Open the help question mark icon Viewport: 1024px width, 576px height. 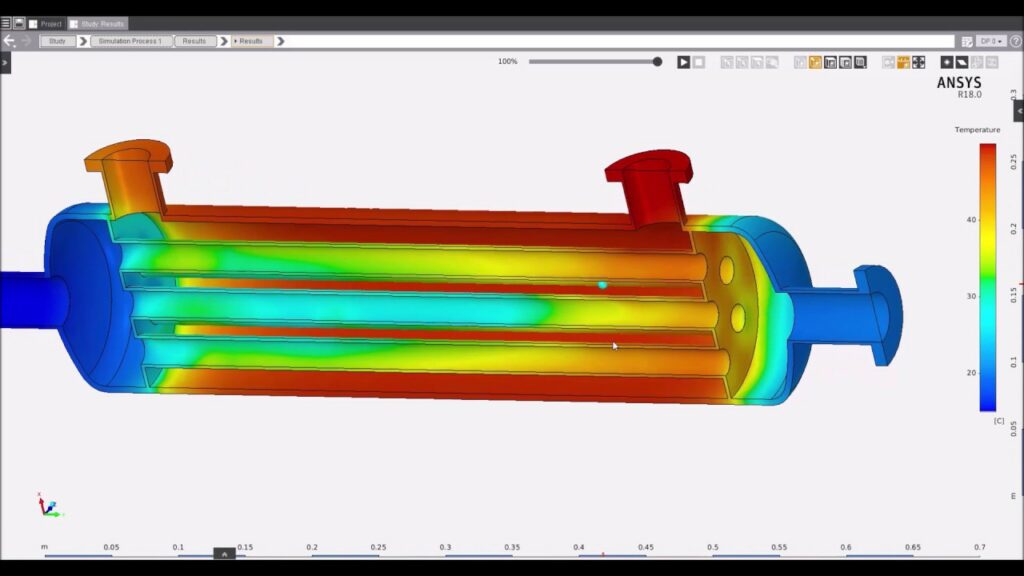tap(1015, 41)
